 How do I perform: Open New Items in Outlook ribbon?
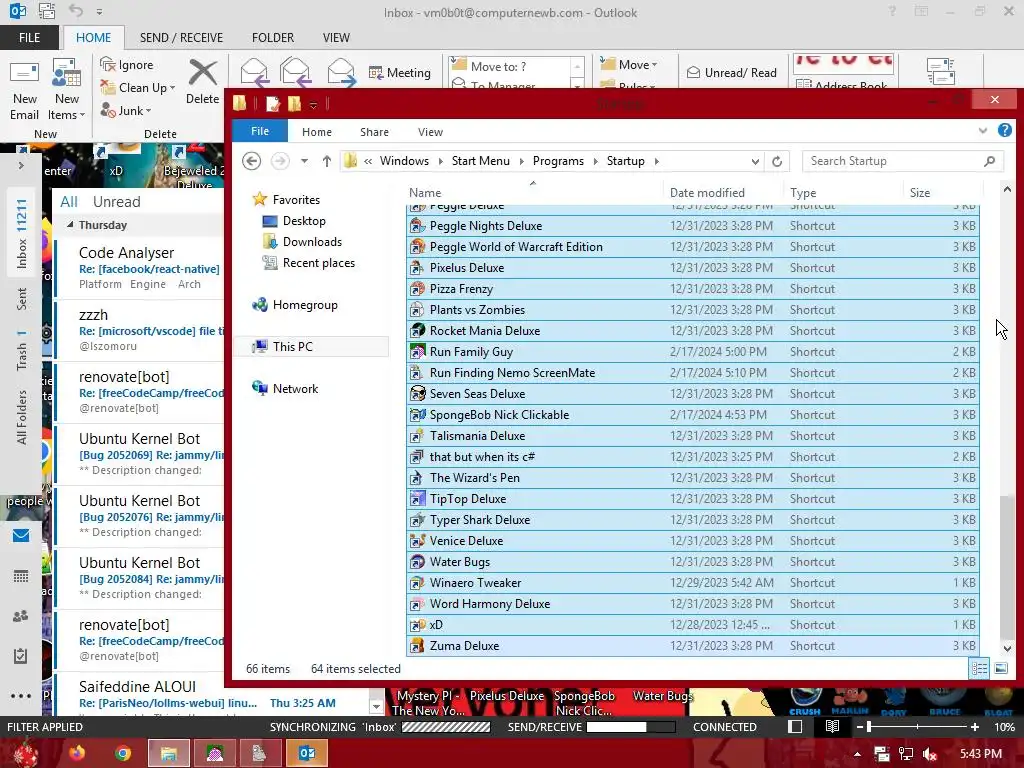(x=66, y=90)
